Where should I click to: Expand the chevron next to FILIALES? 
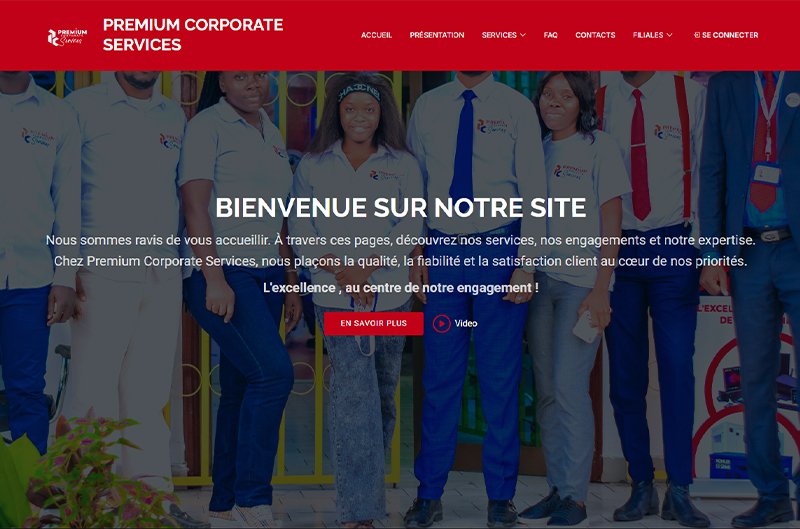[669, 35]
